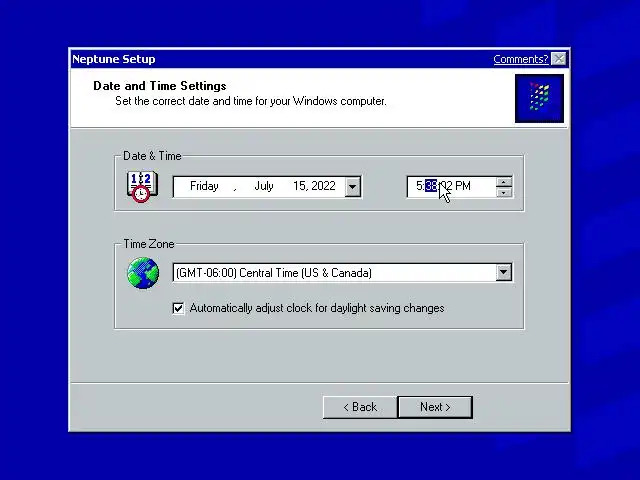Select the PM portion of the time

tap(463, 186)
